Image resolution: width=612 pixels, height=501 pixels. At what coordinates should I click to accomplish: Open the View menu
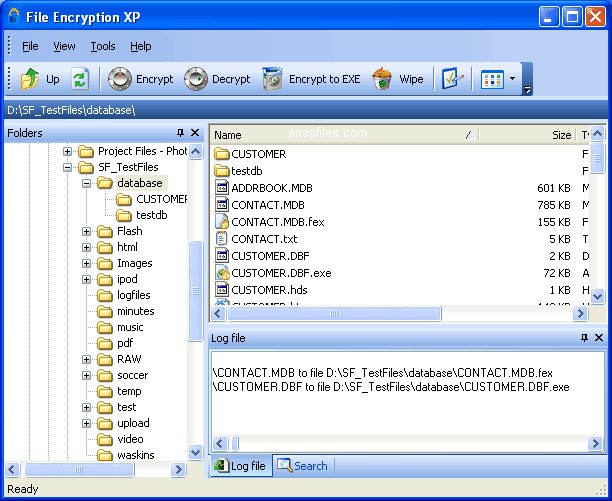point(64,46)
